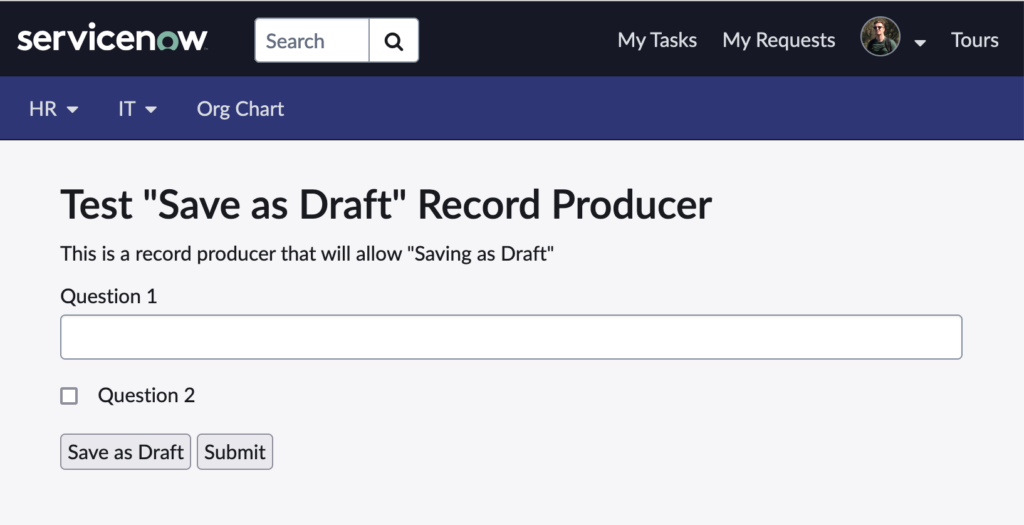Click the 'This is a record producer' description text
Screen dimensions: 1024x525
pyautogui.click(x=307, y=253)
